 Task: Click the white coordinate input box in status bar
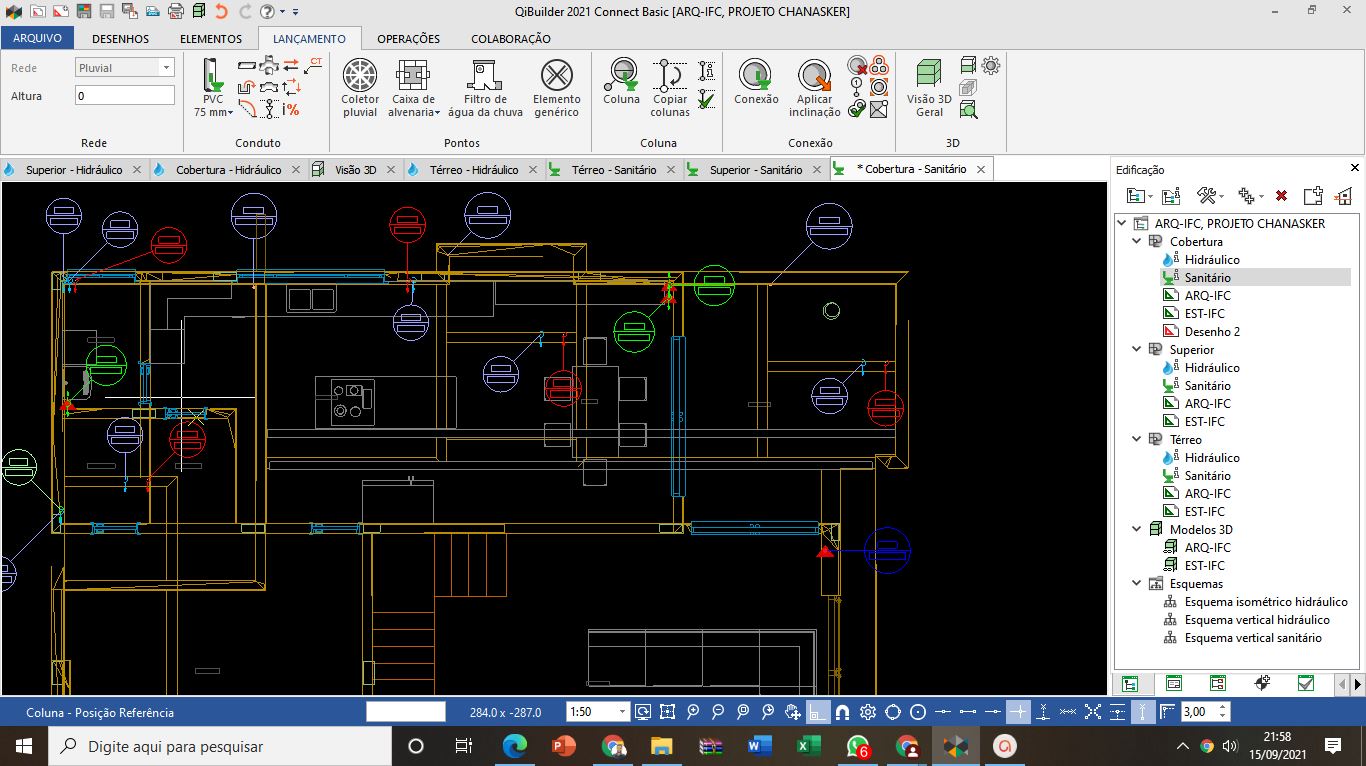click(x=406, y=712)
